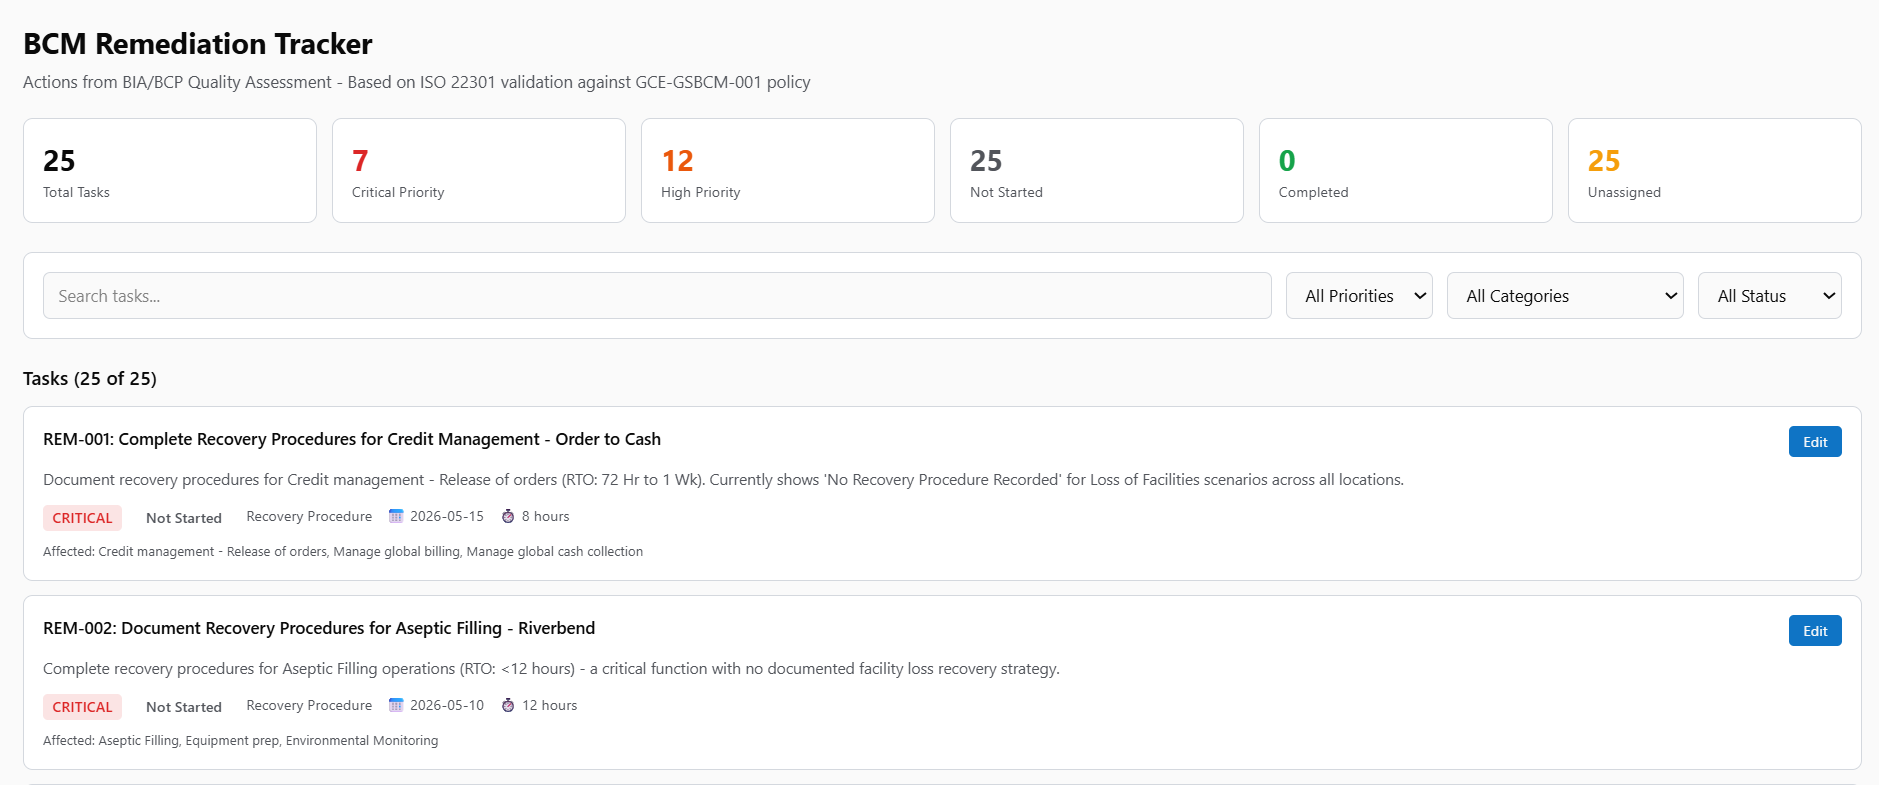Click the ISO 22301 subtitle text
Image resolution: width=1879 pixels, height=785 pixels.
pos(417,82)
